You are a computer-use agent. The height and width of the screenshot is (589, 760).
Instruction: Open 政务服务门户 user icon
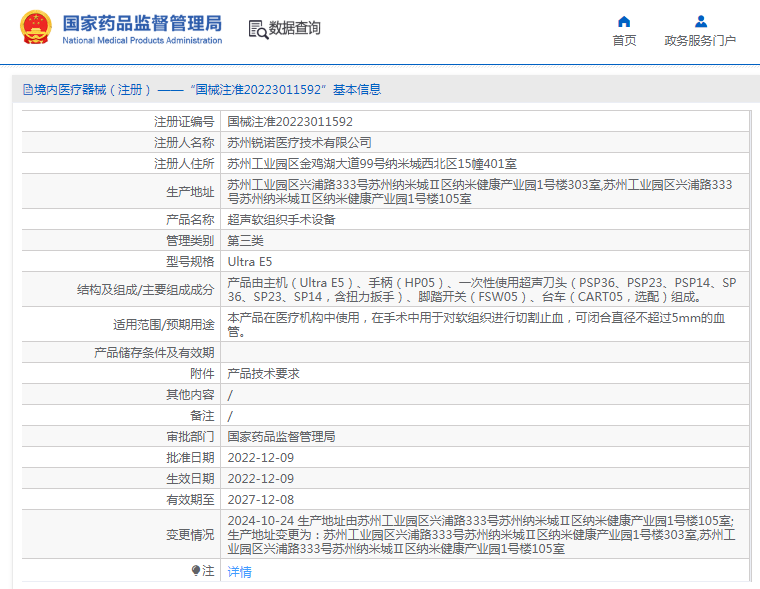(700, 22)
